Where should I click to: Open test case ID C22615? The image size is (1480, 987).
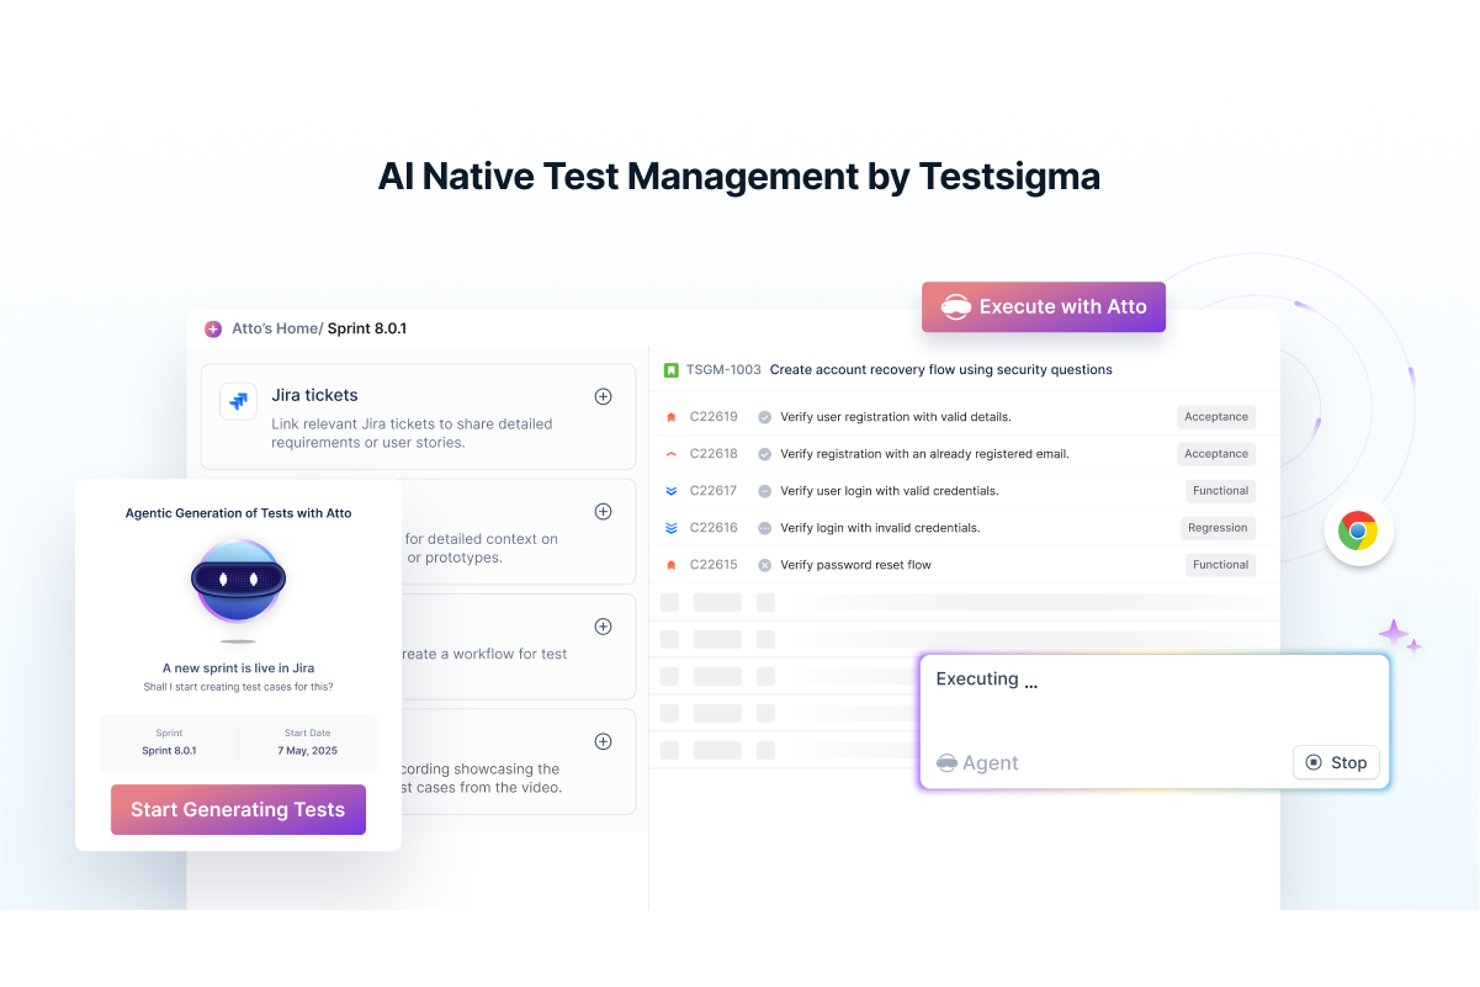(x=713, y=565)
